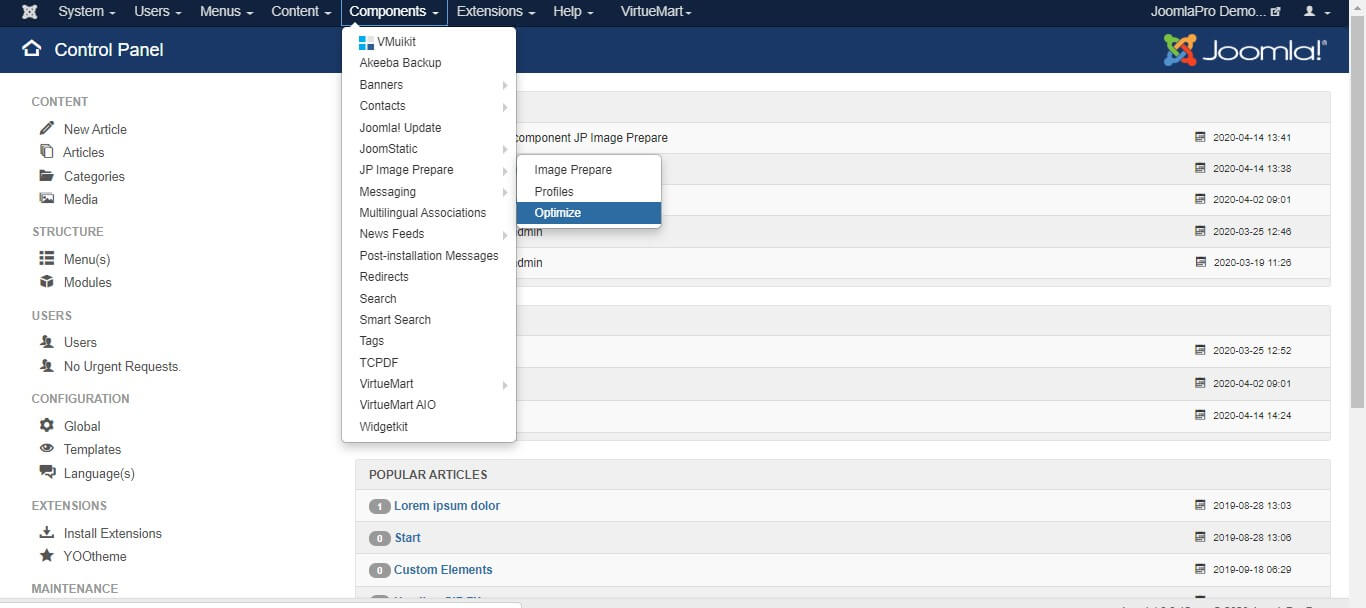Open the System menu dropdown

click(x=86, y=12)
